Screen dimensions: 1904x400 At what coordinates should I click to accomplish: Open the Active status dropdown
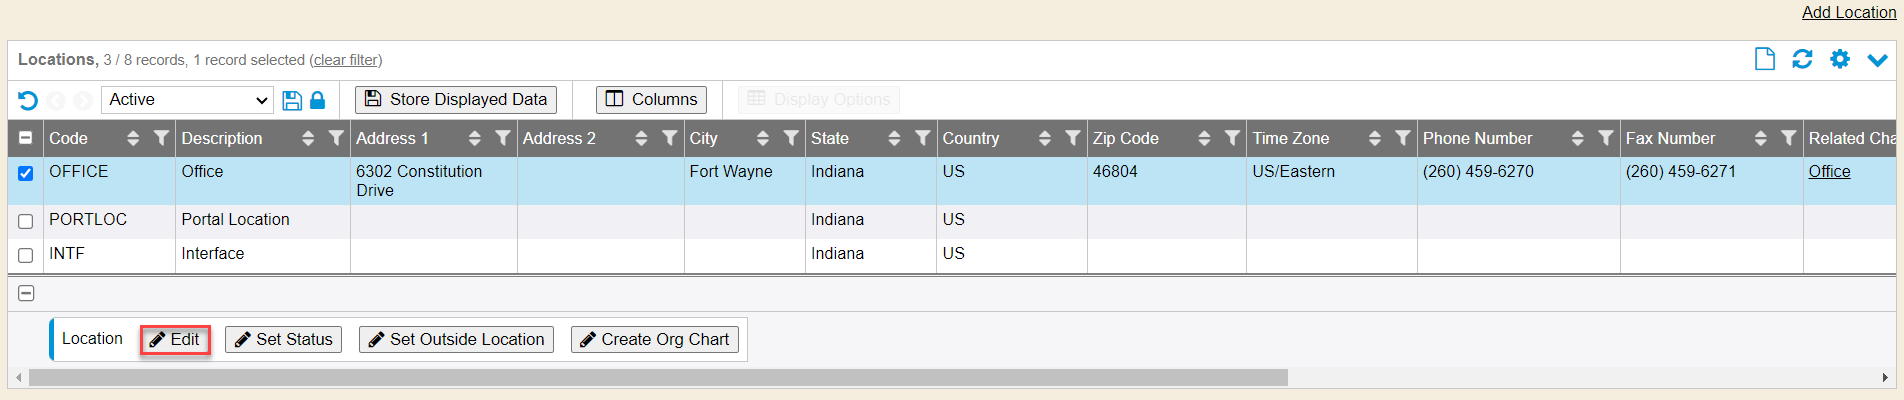click(x=187, y=100)
